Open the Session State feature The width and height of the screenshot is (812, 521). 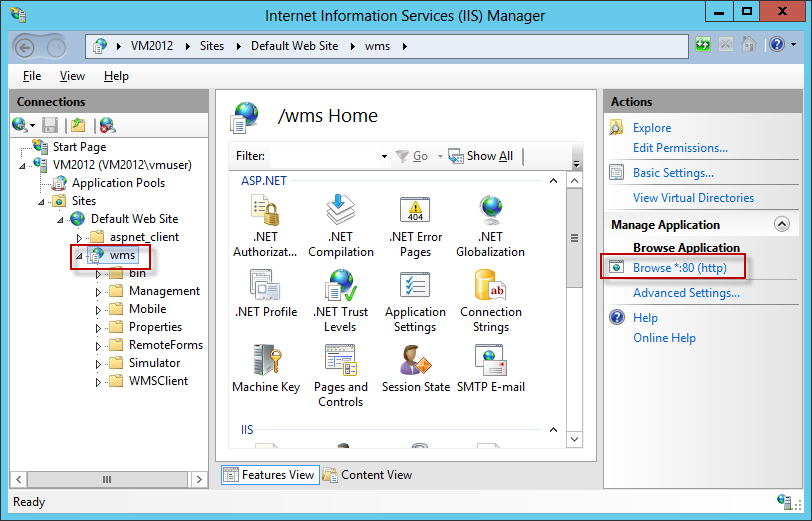pyautogui.click(x=415, y=360)
